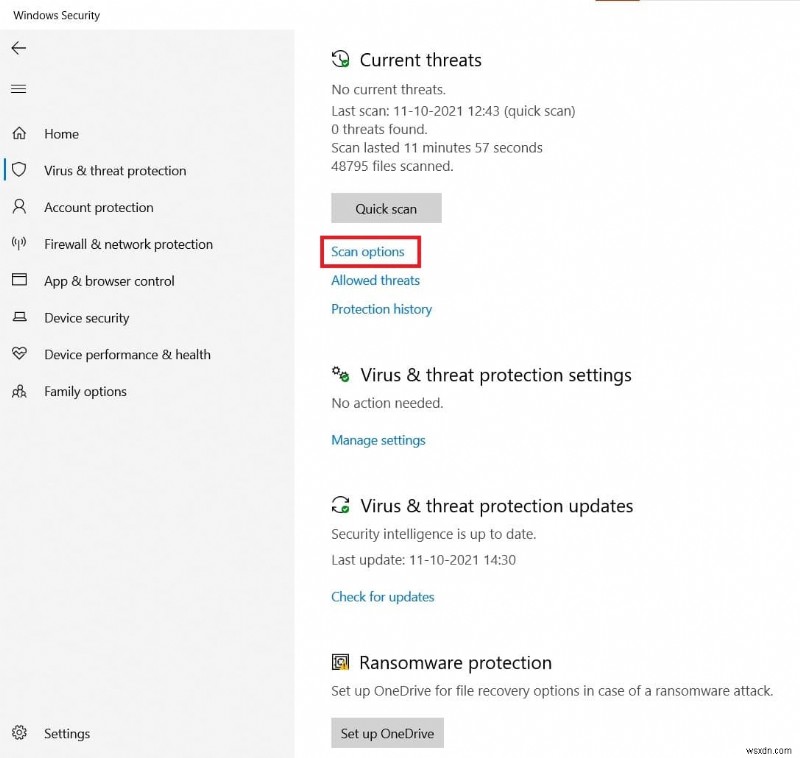The width and height of the screenshot is (800, 758).
Task: Select the Virus & threat protection shield icon
Action: (20, 170)
